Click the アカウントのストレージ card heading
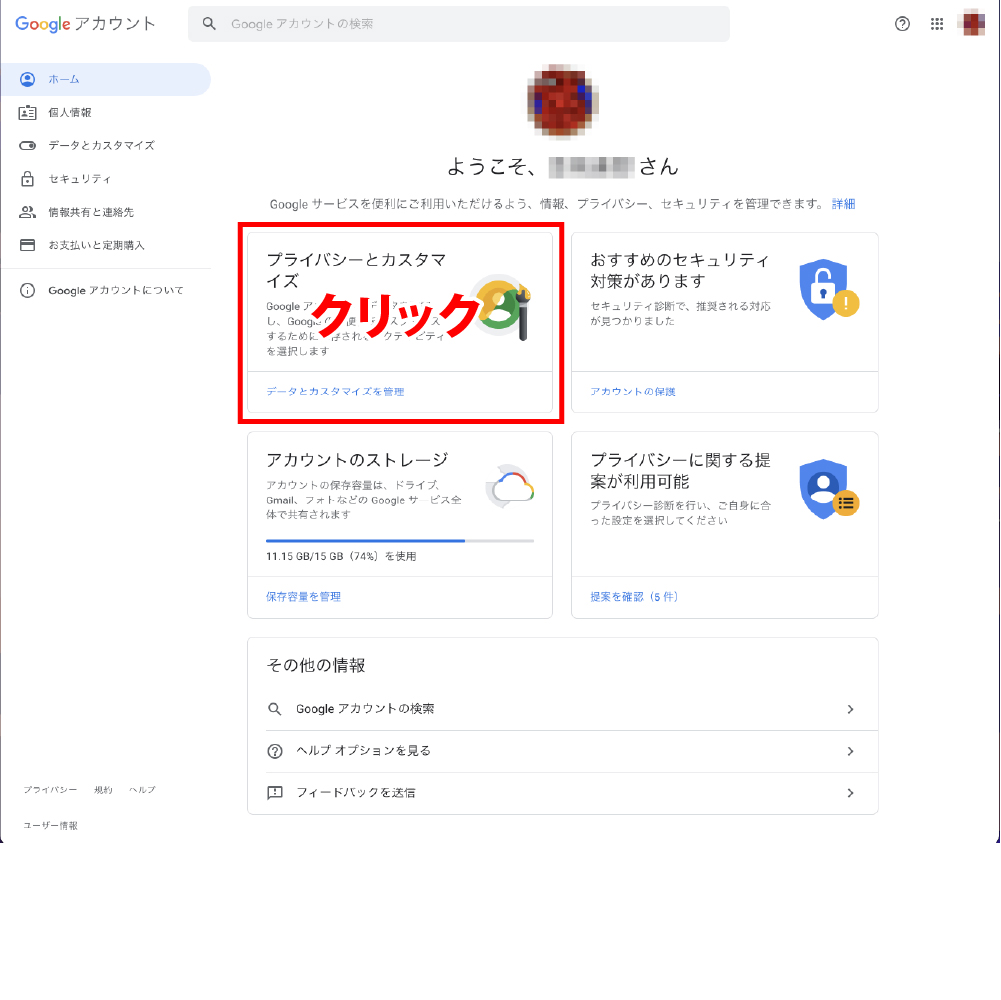This screenshot has height=1000, width=1001. click(358, 460)
